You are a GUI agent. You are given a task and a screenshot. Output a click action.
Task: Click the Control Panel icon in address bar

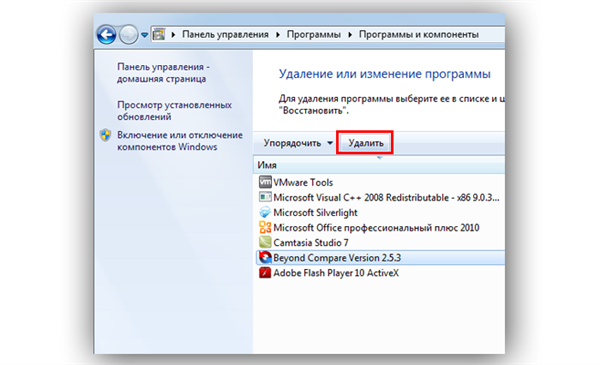159,35
